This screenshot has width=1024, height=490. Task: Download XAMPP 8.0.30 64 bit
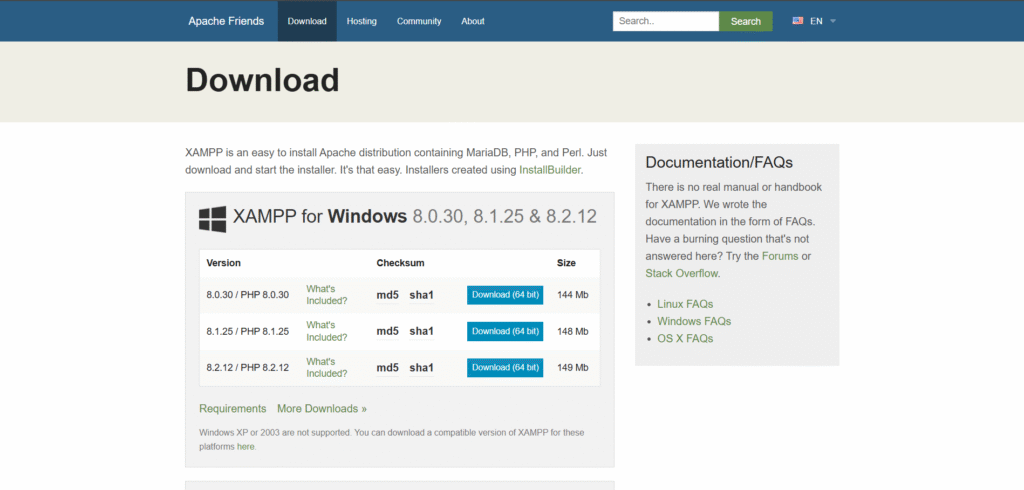point(505,295)
